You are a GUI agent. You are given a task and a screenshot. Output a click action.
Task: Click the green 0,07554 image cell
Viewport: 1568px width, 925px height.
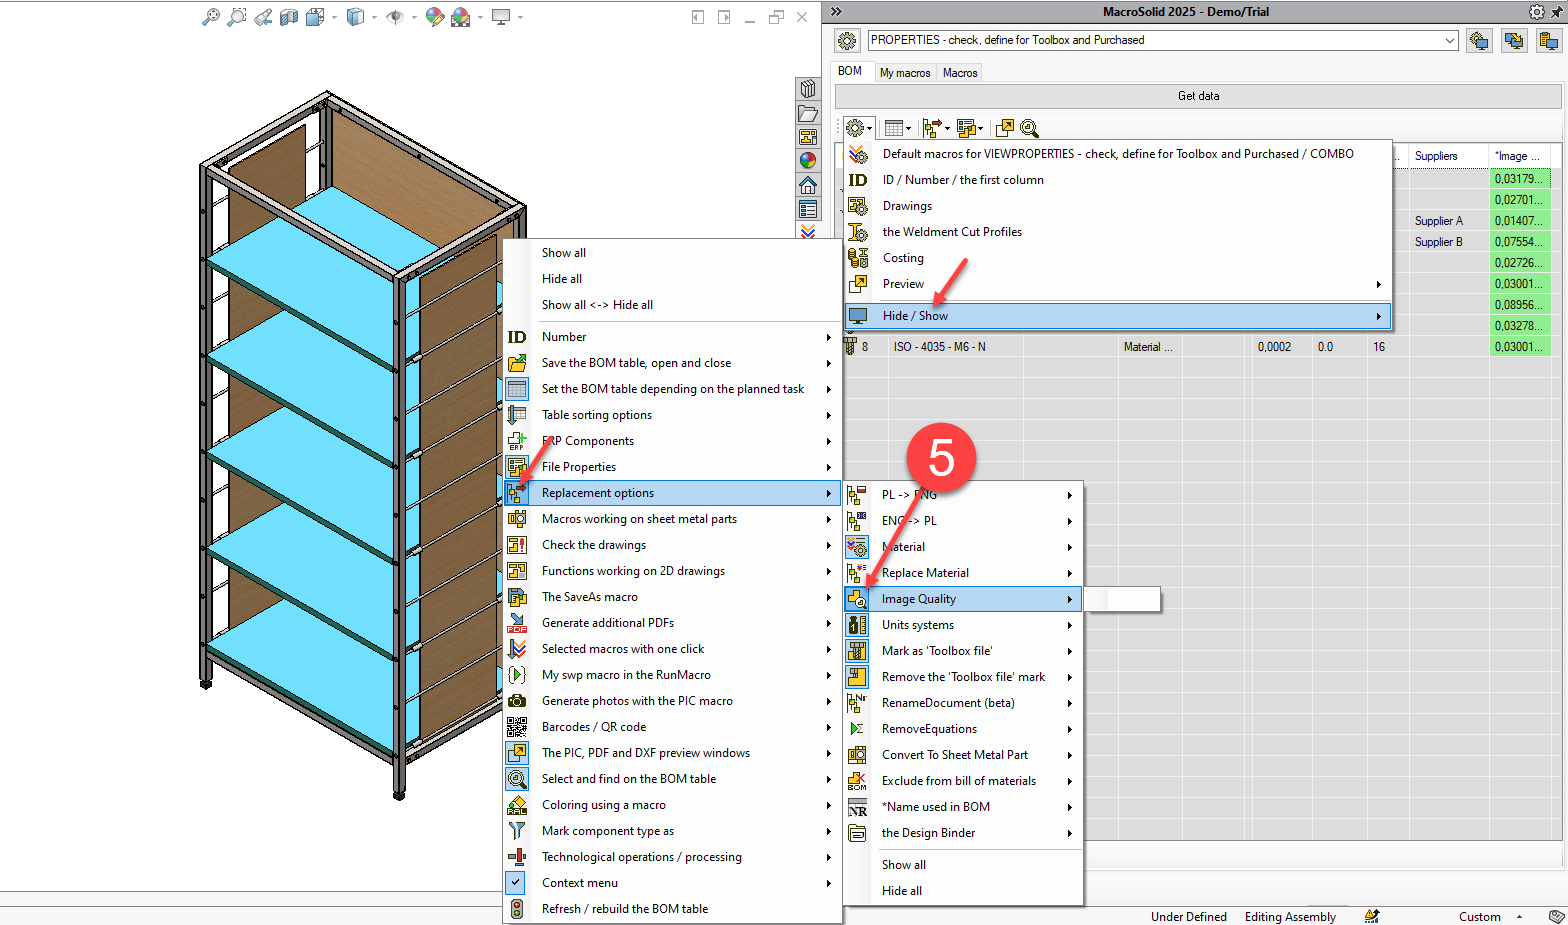pos(1520,242)
